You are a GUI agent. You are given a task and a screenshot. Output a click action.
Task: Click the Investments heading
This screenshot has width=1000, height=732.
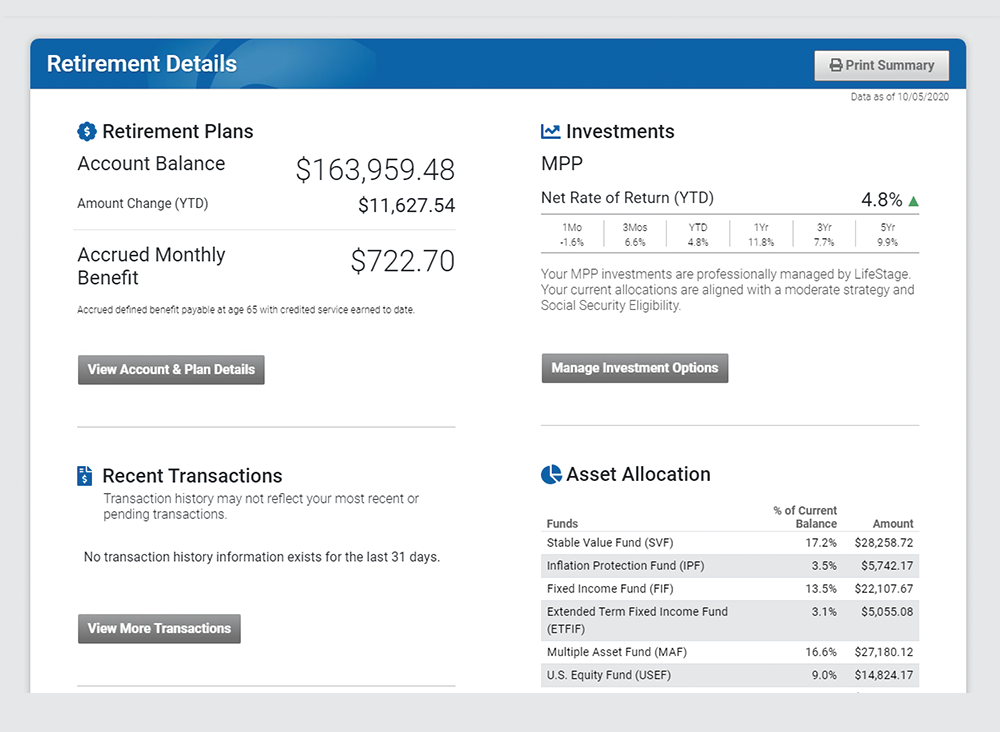pyautogui.click(x=620, y=131)
